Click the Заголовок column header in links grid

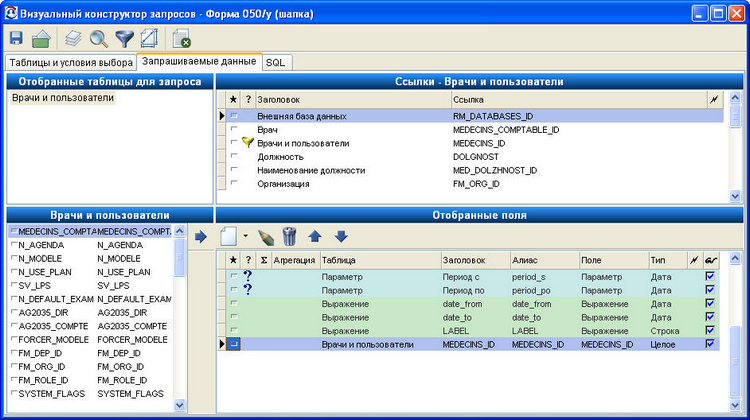[x=353, y=99]
